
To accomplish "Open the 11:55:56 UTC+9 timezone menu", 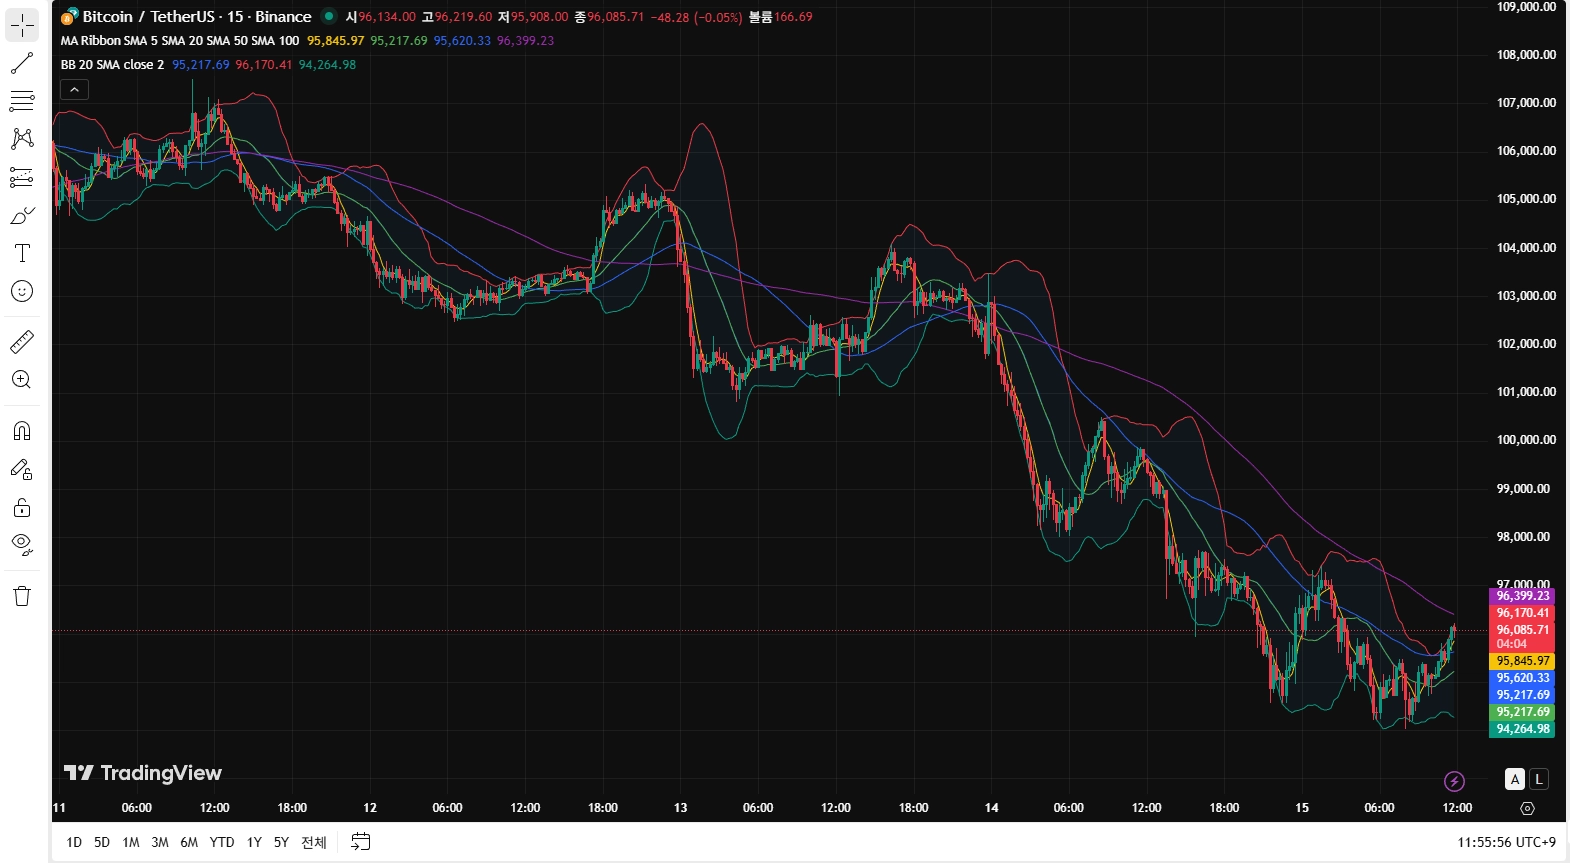I will point(1506,842).
